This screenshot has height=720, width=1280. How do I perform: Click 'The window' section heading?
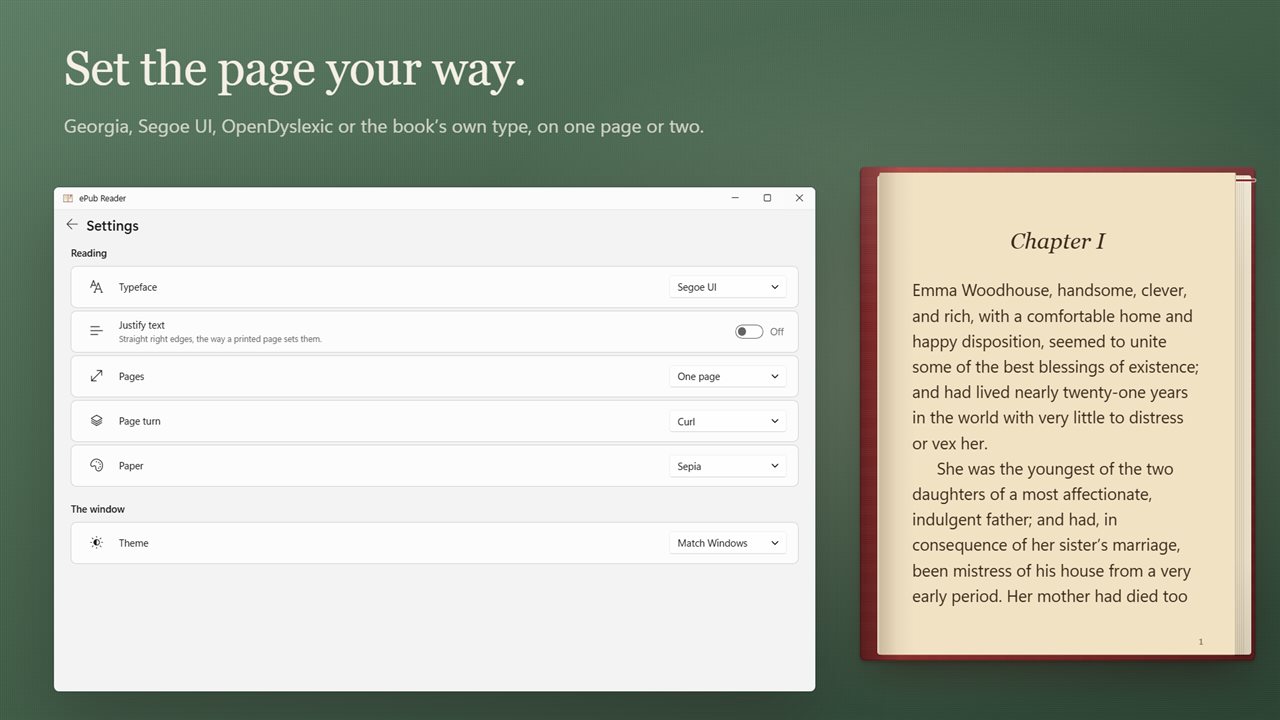[x=98, y=509]
